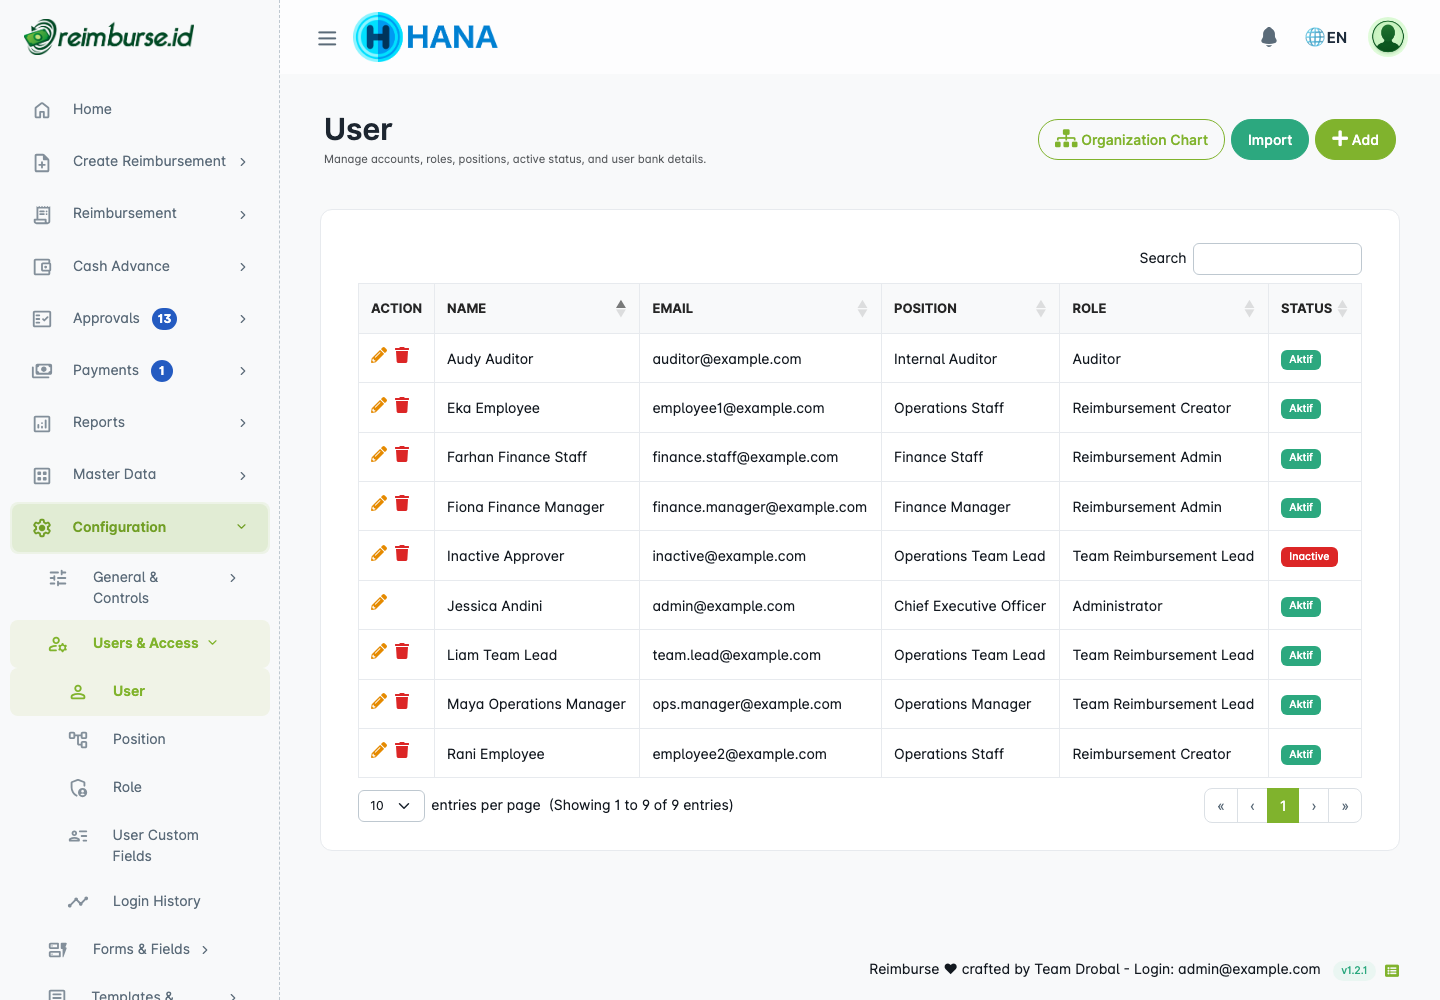The width and height of the screenshot is (1440, 1000).
Task: Open Login History in the sidebar
Action: point(140,901)
